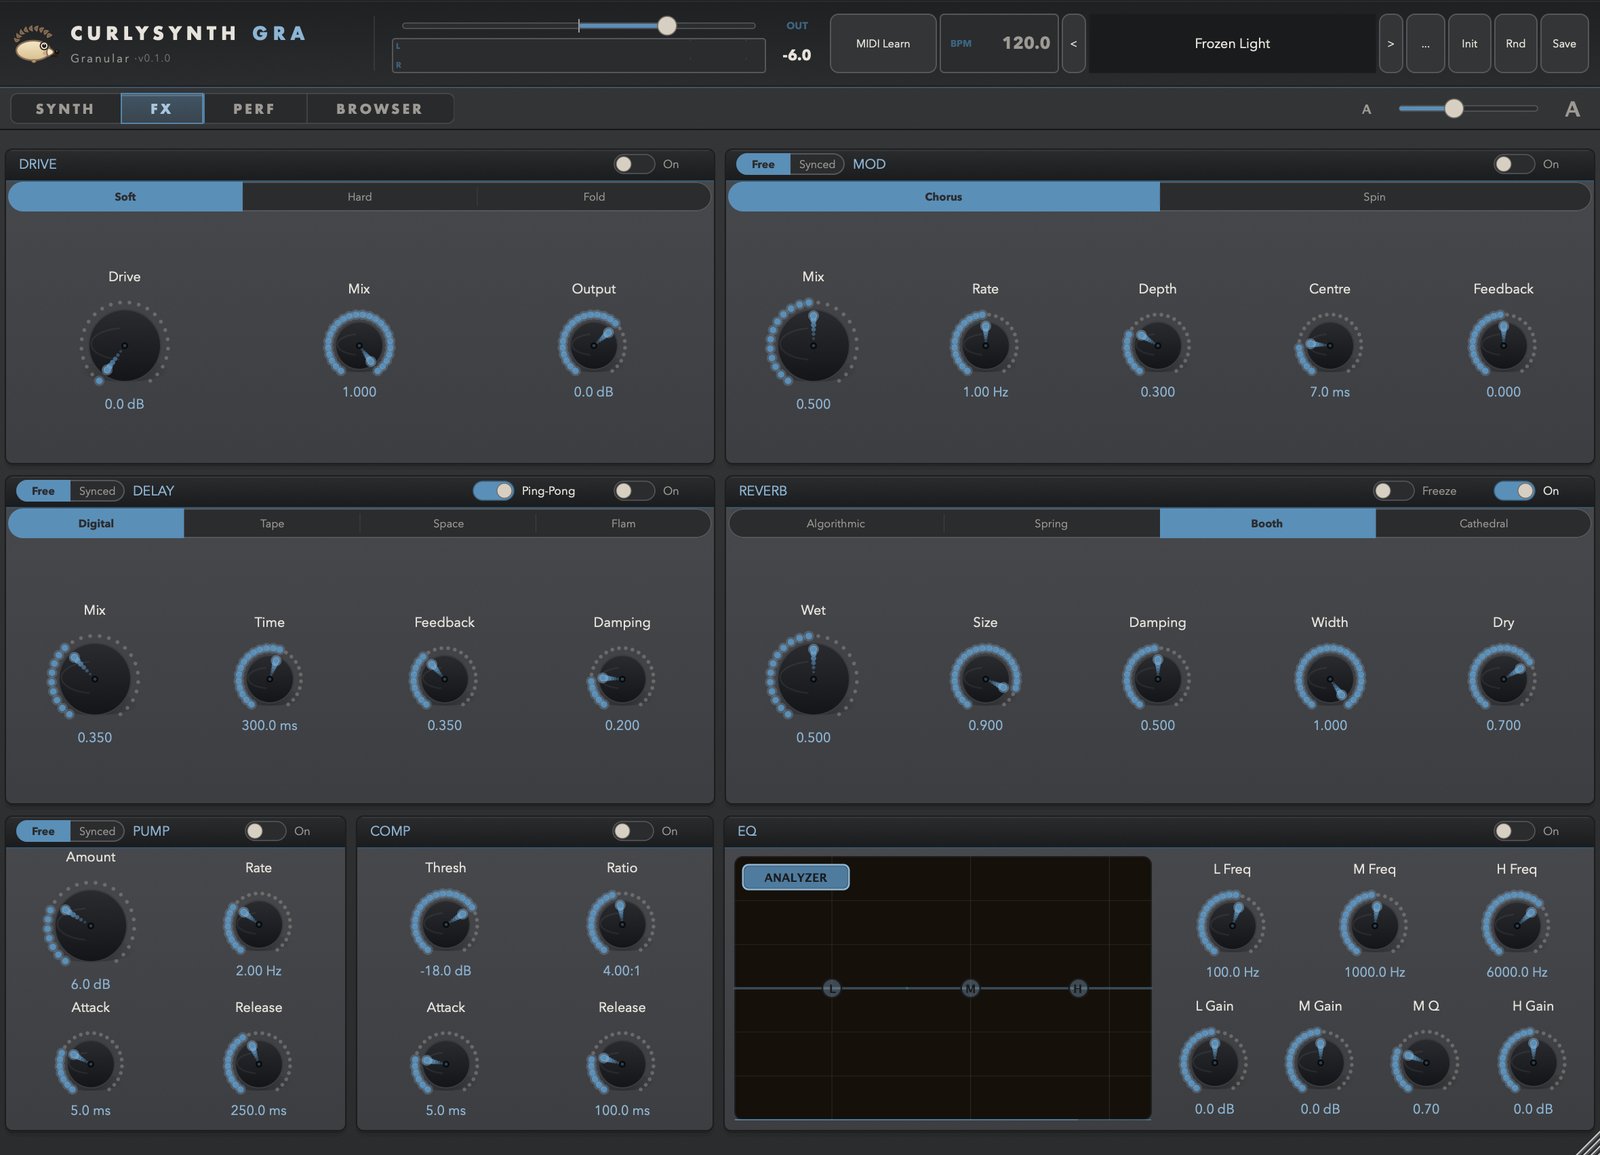Screen dimensions: 1600x1155
Task: Open the PERF tab
Action: (254, 108)
